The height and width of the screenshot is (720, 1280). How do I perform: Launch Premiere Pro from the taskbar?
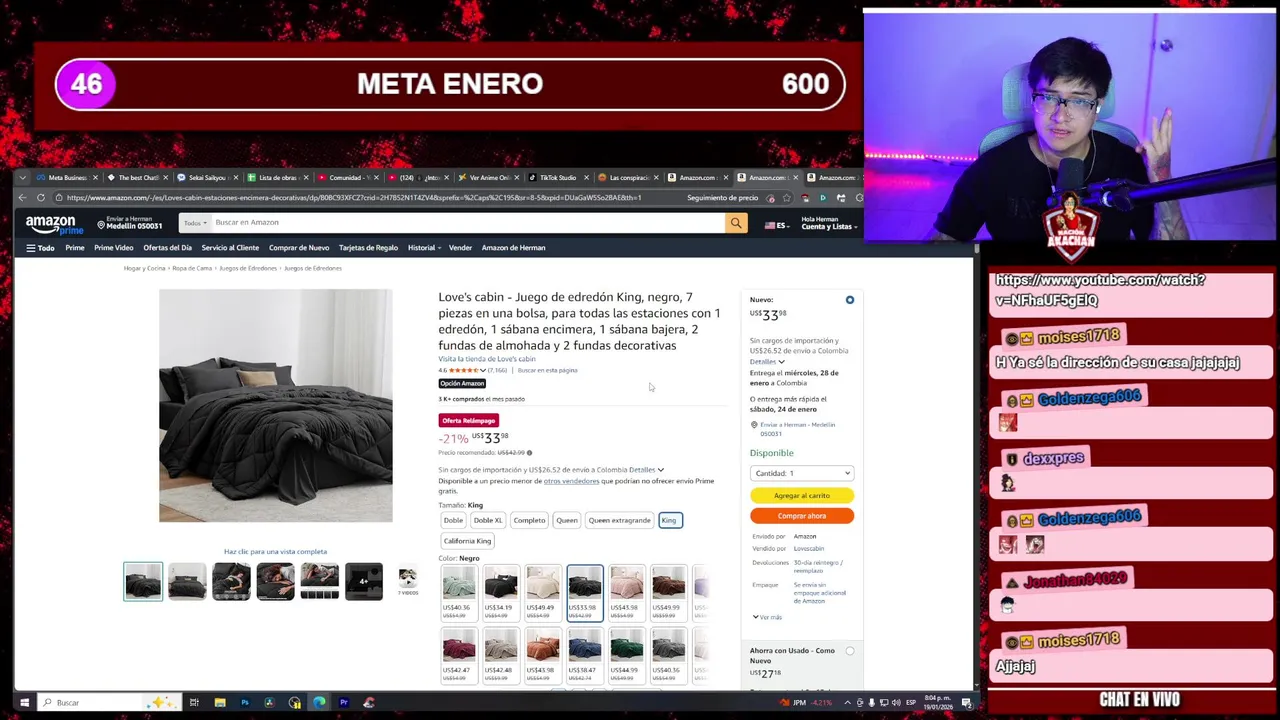click(343, 702)
